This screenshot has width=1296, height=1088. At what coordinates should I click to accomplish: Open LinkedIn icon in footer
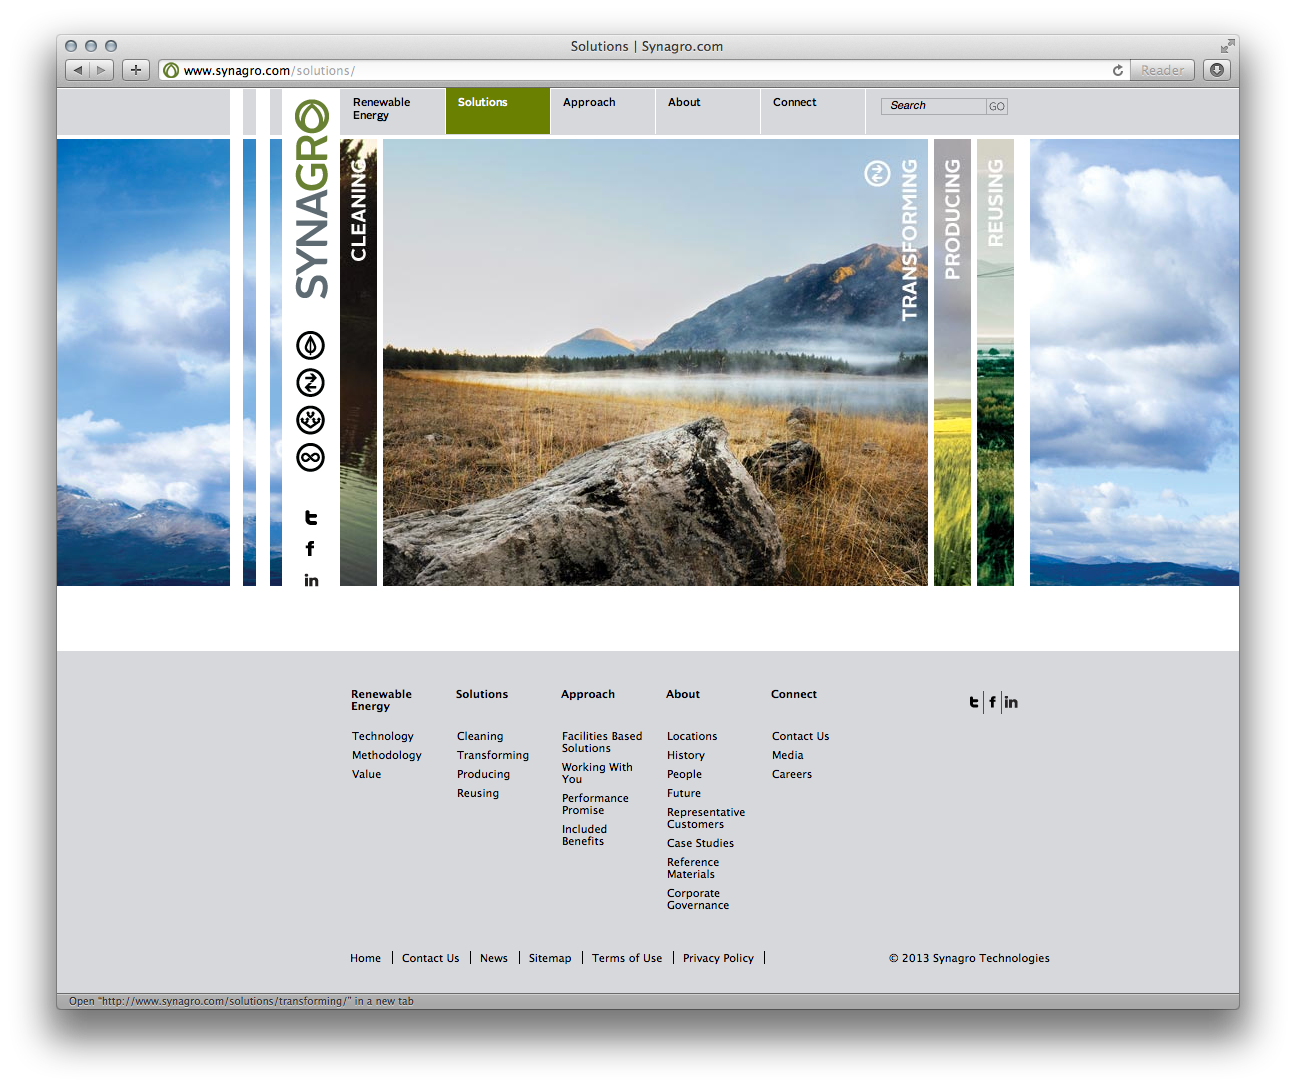pyautogui.click(x=1011, y=702)
